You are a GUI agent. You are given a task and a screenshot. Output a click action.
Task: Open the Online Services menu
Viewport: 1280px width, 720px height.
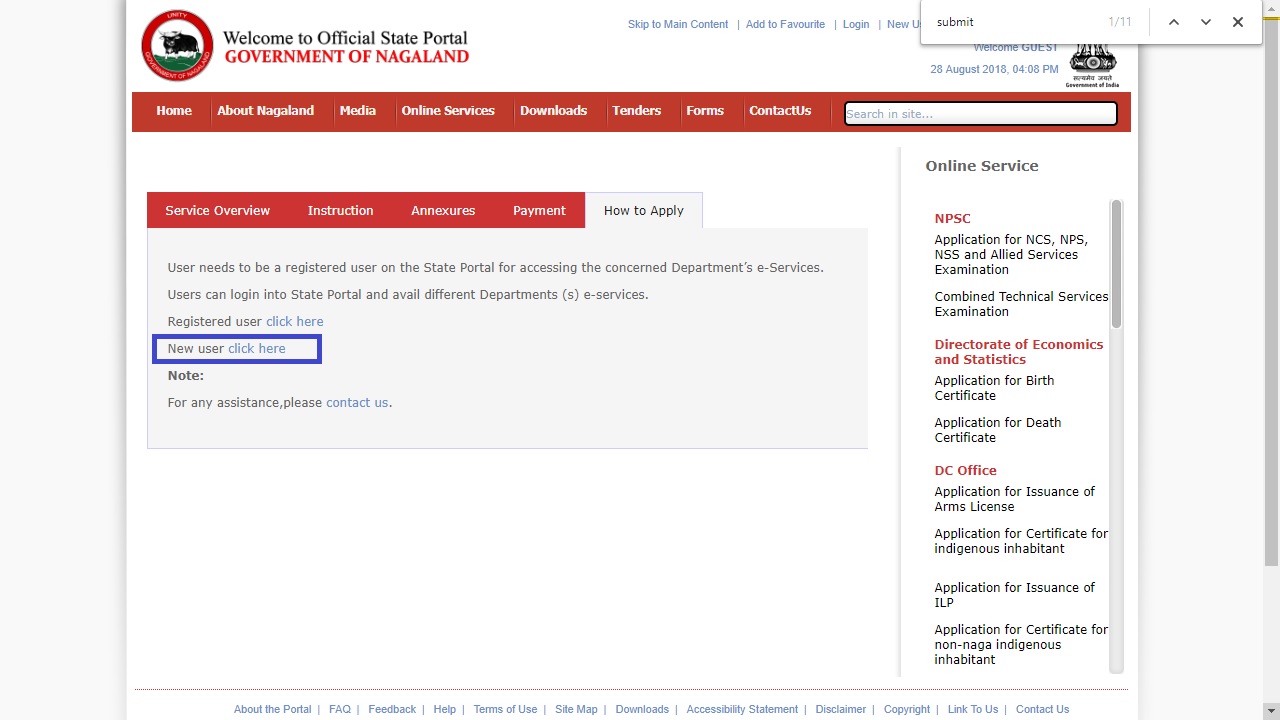point(448,111)
